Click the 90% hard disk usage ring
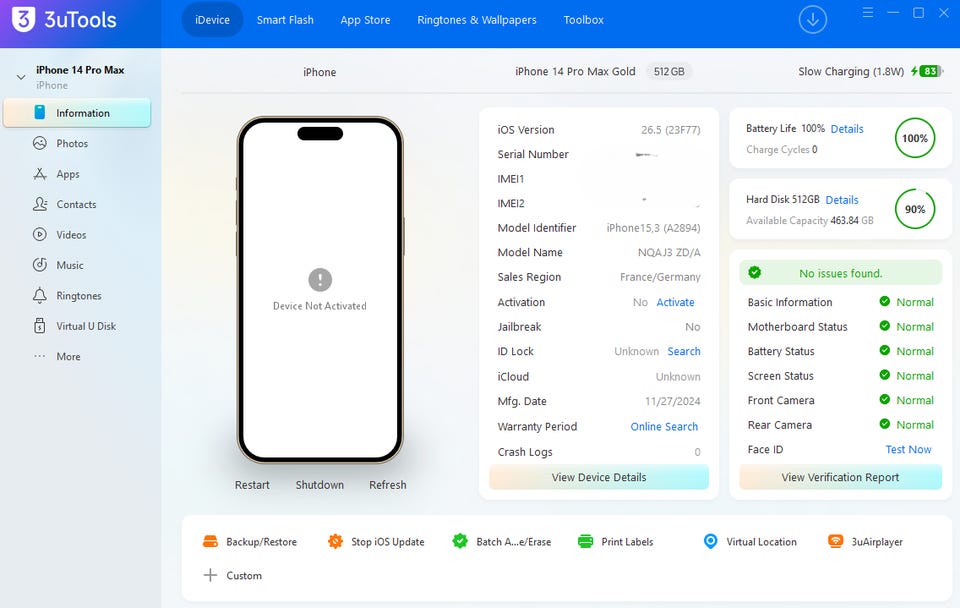The height and width of the screenshot is (608, 960). coord(915,209)
